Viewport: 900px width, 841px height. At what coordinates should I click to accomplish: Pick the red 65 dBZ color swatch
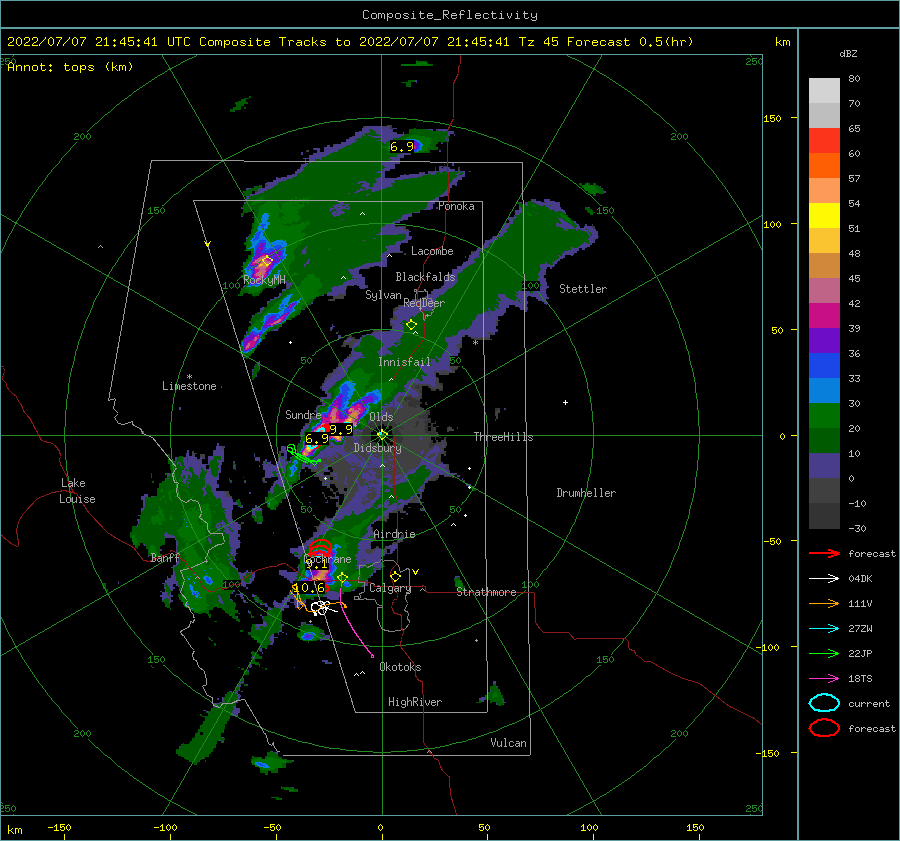point(824,141)
